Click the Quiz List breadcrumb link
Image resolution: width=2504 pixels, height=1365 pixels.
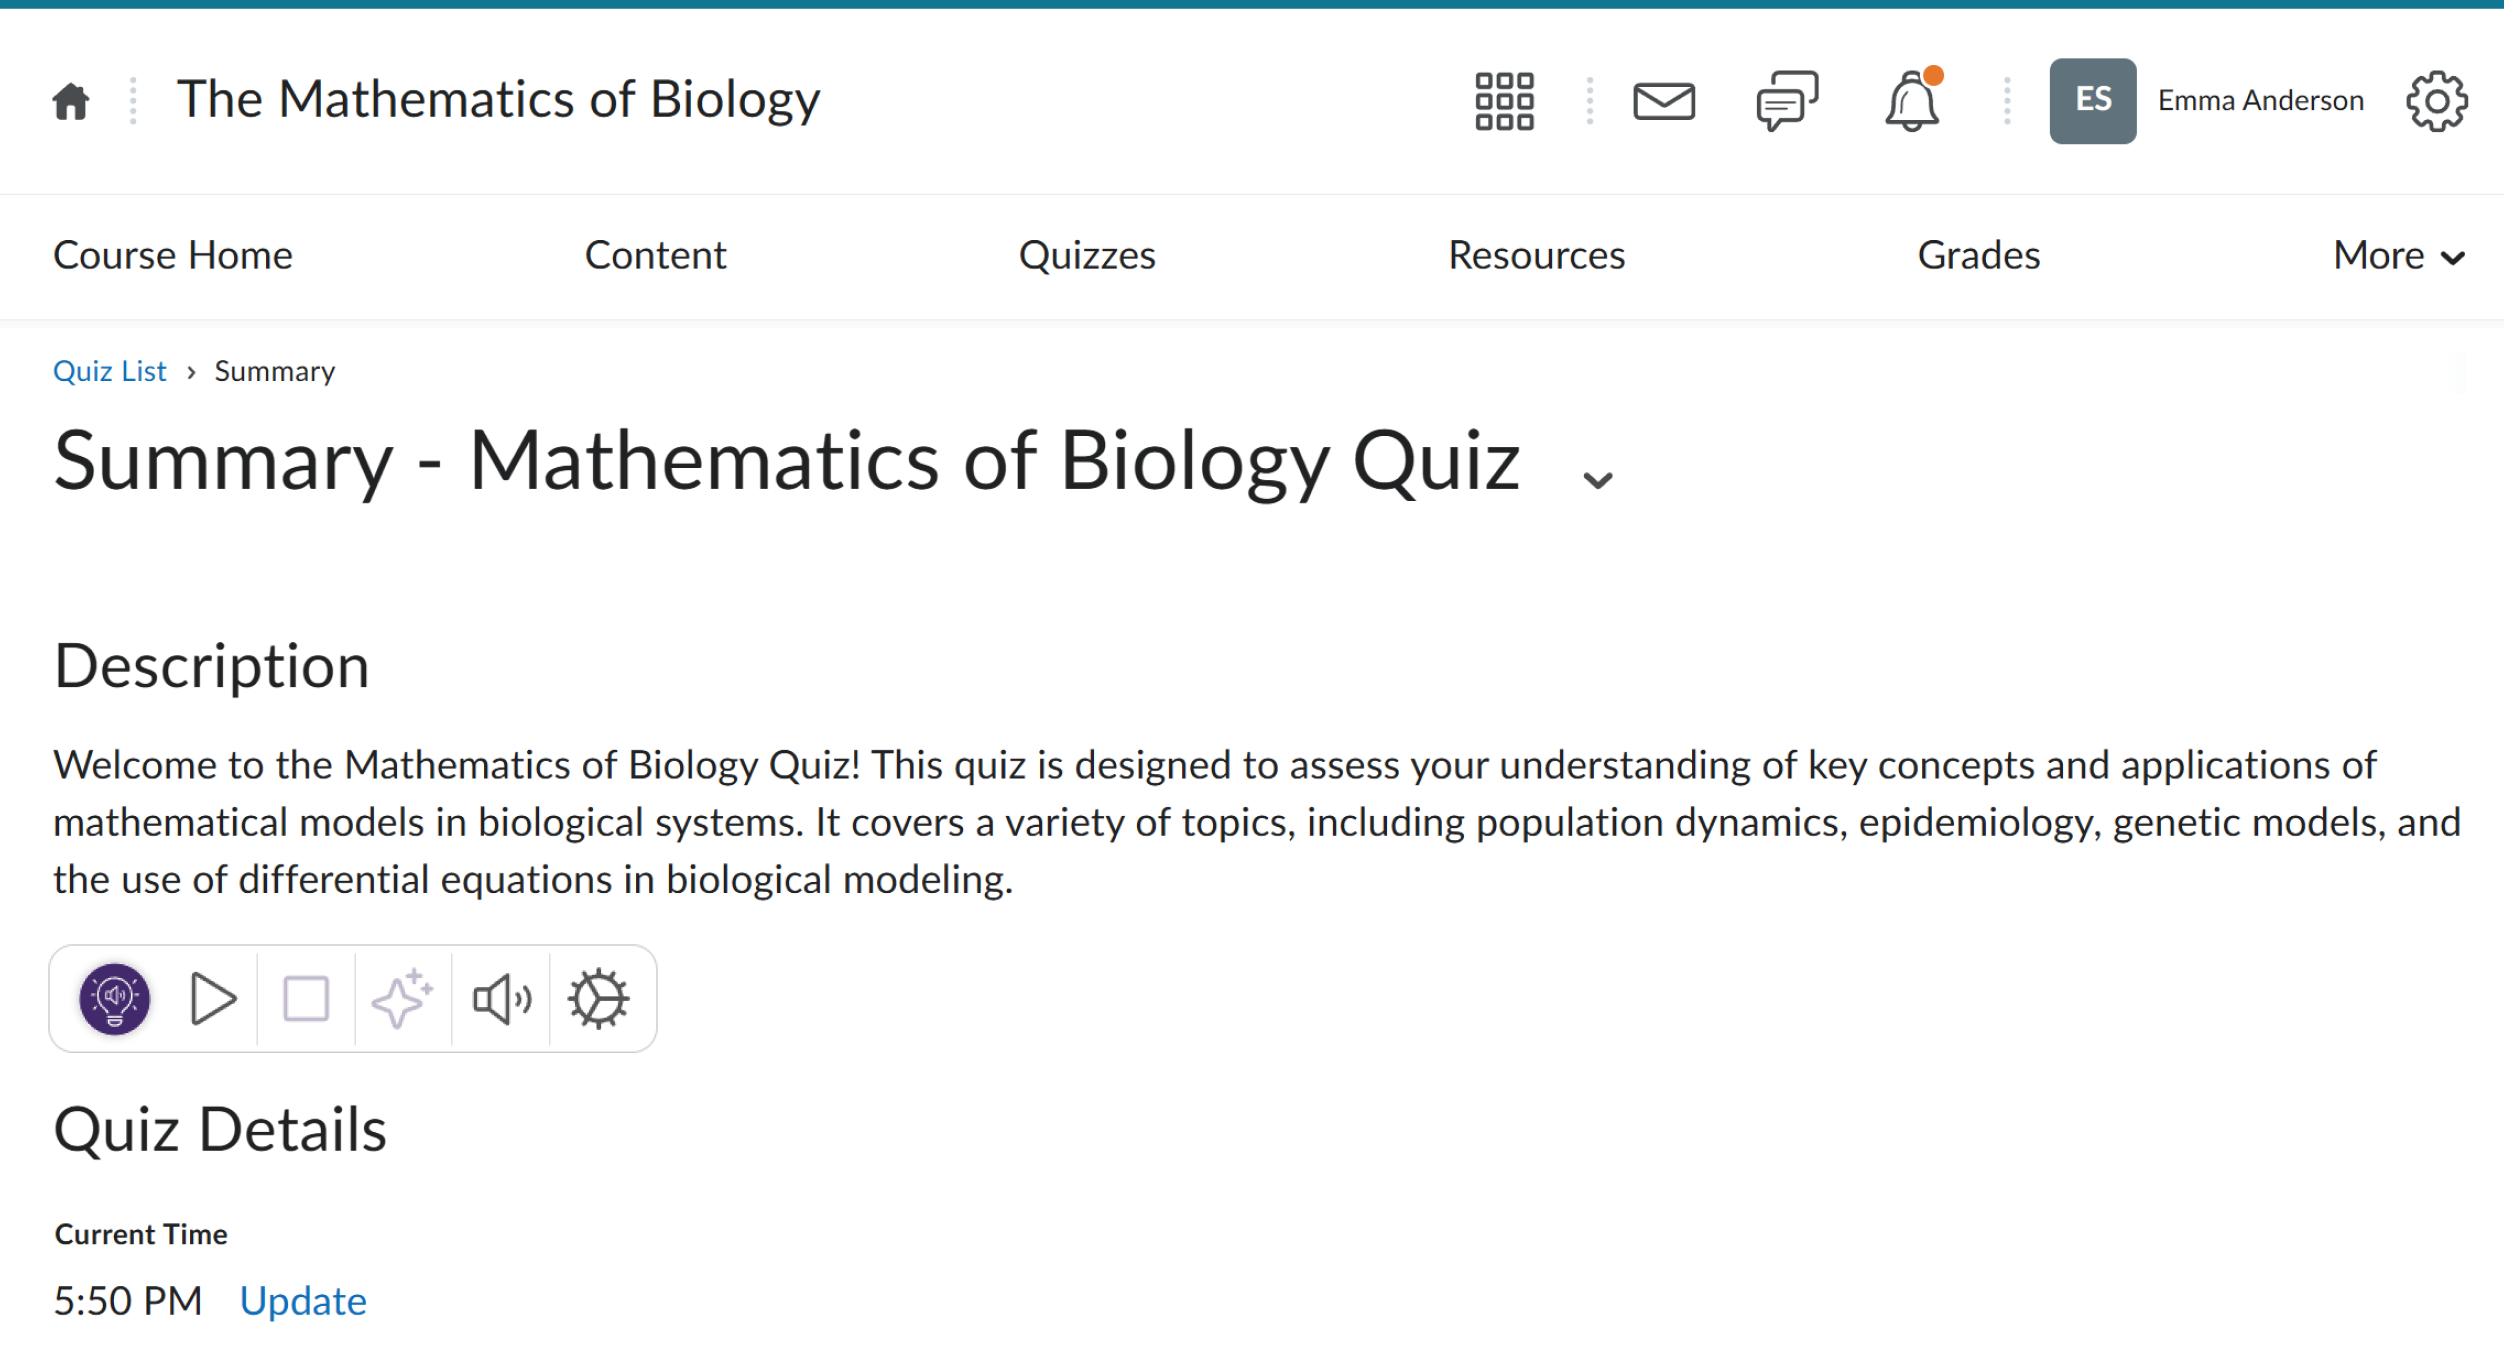pos(110,371)
